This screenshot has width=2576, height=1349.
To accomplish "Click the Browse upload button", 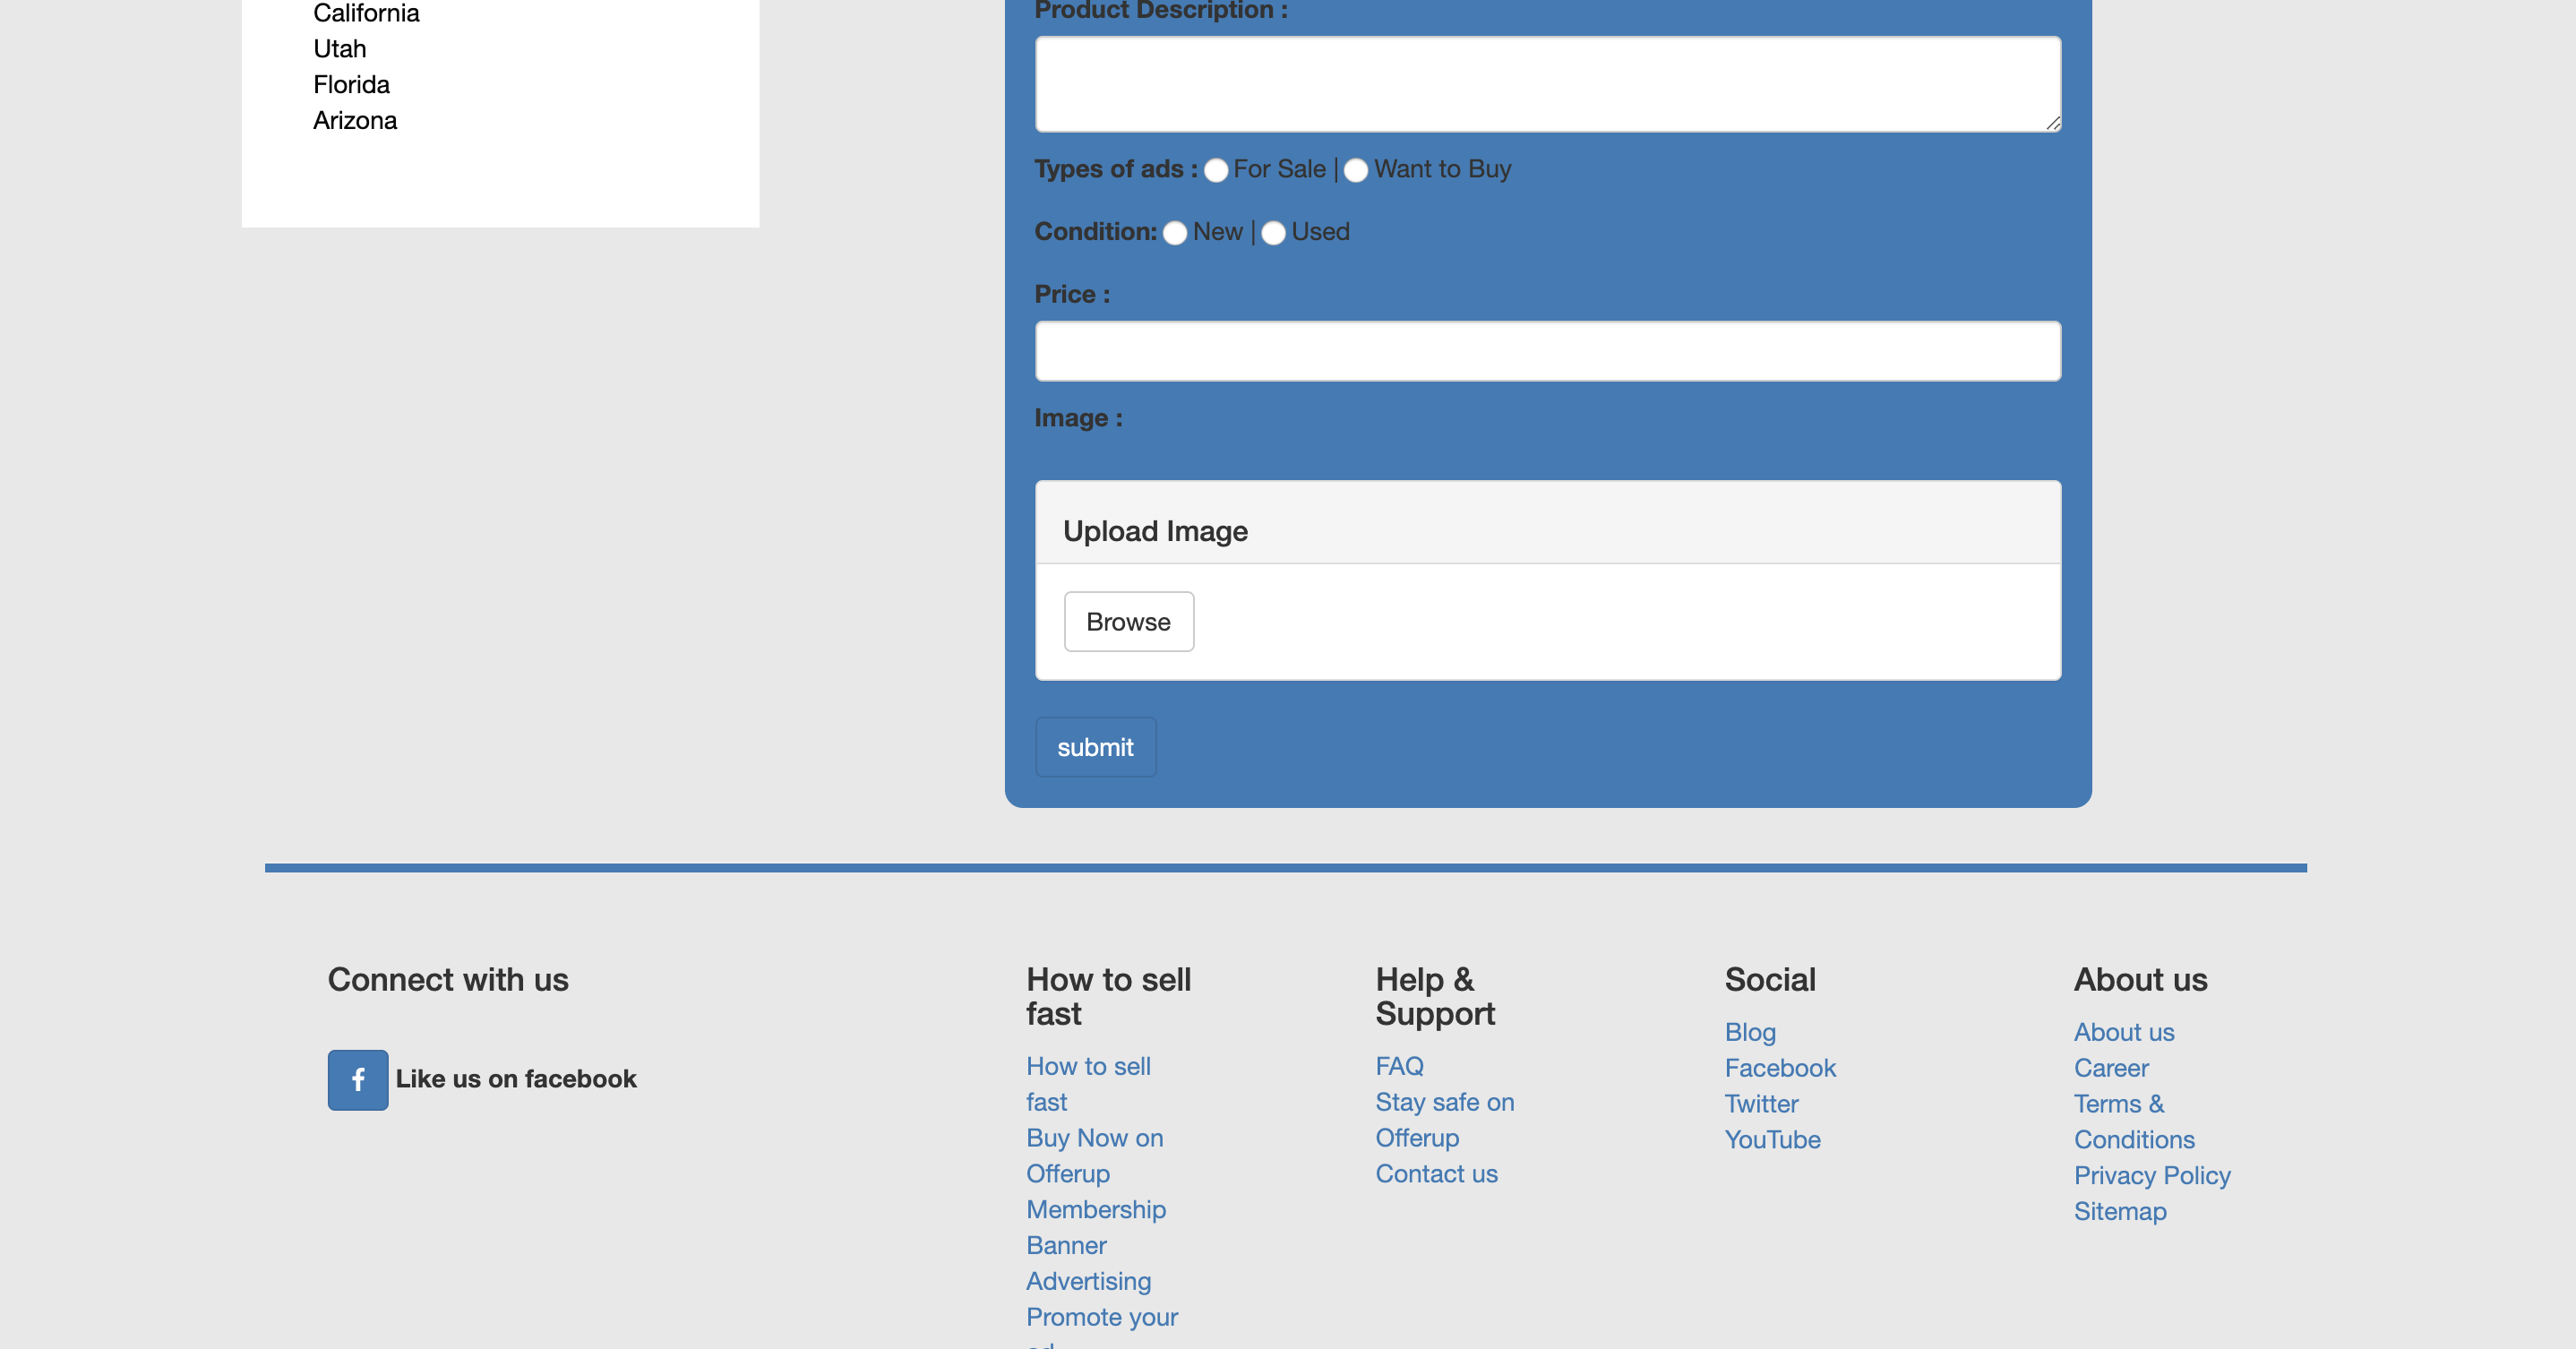I will (1128, 621).
